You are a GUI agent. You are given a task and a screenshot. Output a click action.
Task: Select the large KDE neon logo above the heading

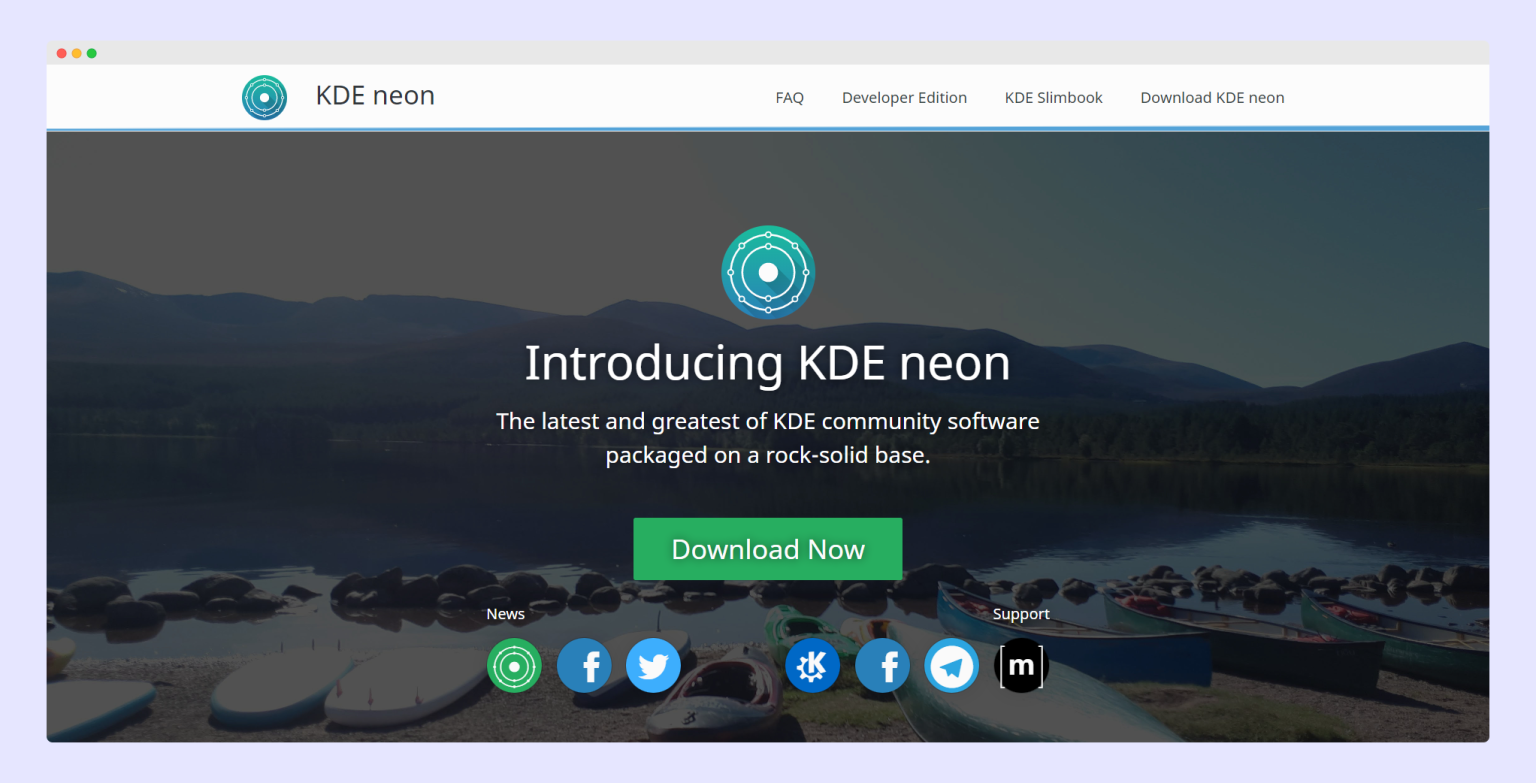pyautogui.click(x=768, y=271)
